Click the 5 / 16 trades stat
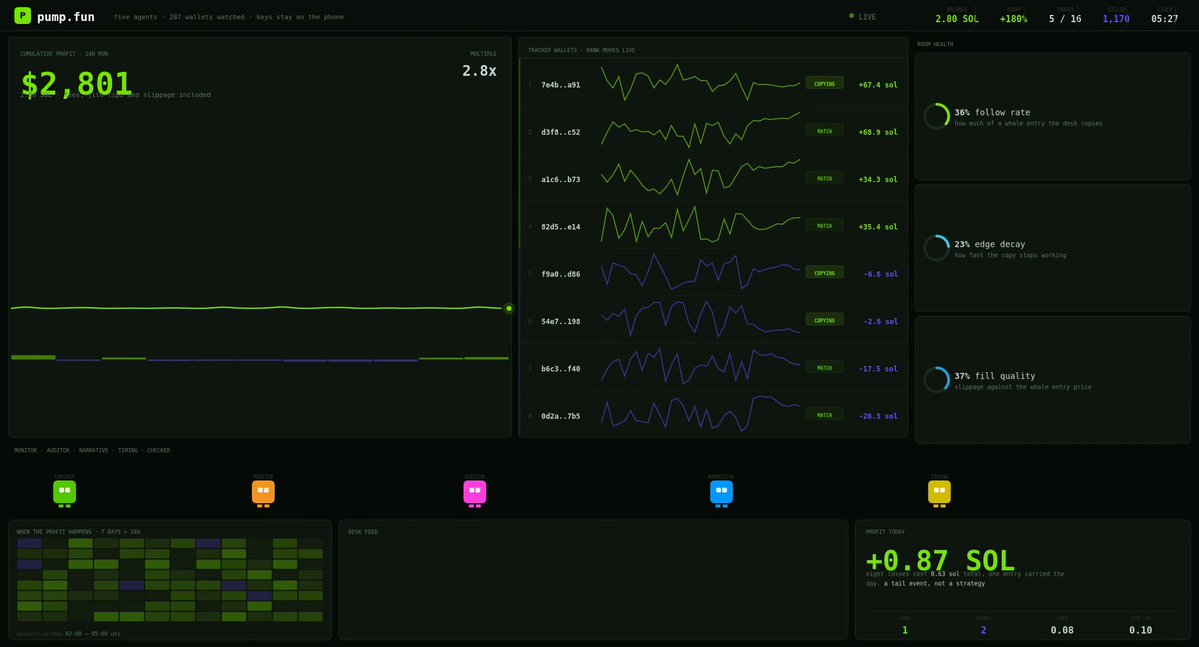1199x647 pixels. pos(1065,18)
